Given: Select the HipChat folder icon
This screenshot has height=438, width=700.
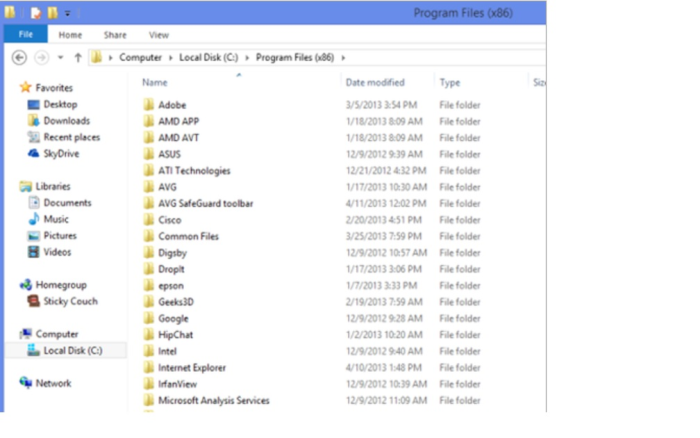Looking at the screenshot, I should (149, 335).
